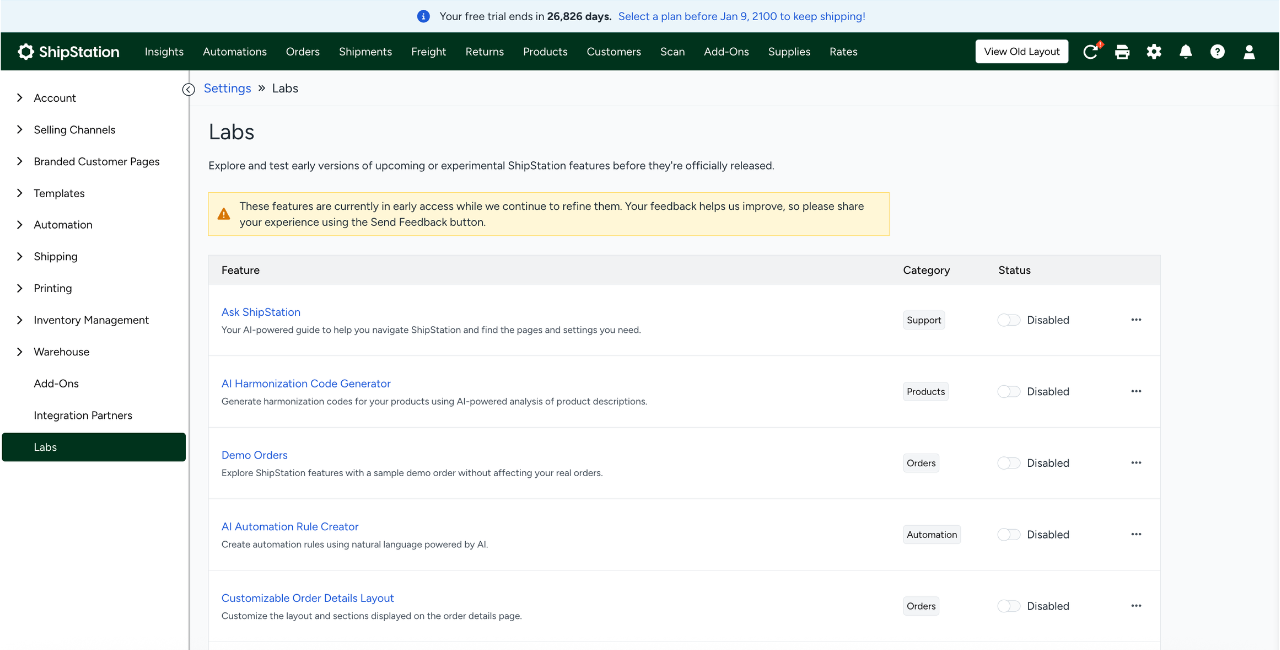This screenshot has width=1280, height=650.
Task: Click the Support category tag
Action: click(x=924, y=320)
